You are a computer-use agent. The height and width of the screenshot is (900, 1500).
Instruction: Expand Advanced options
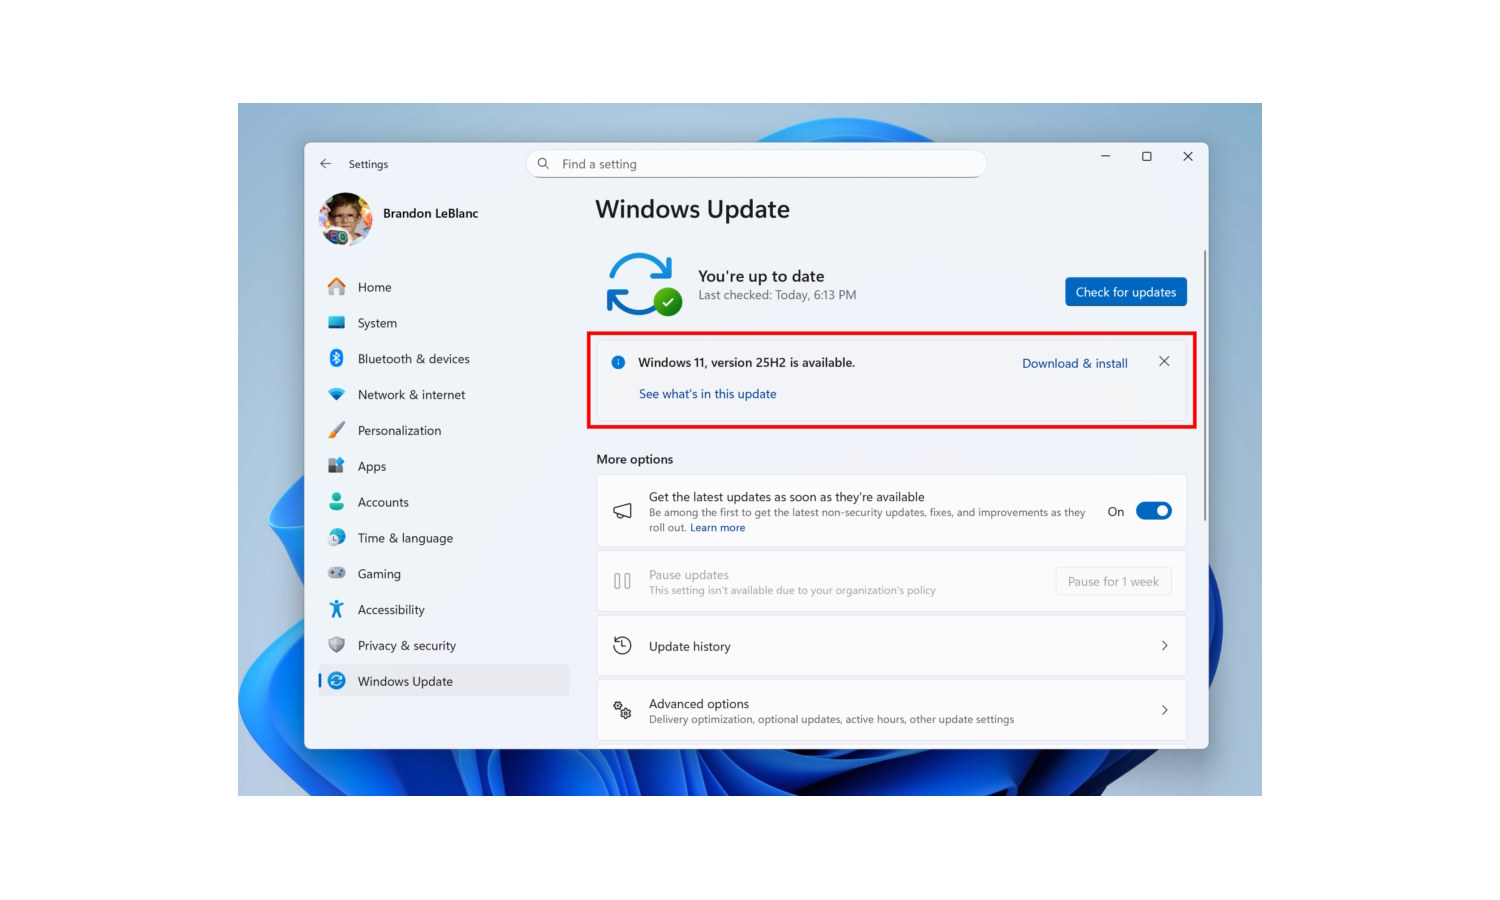tap(891, 710)
